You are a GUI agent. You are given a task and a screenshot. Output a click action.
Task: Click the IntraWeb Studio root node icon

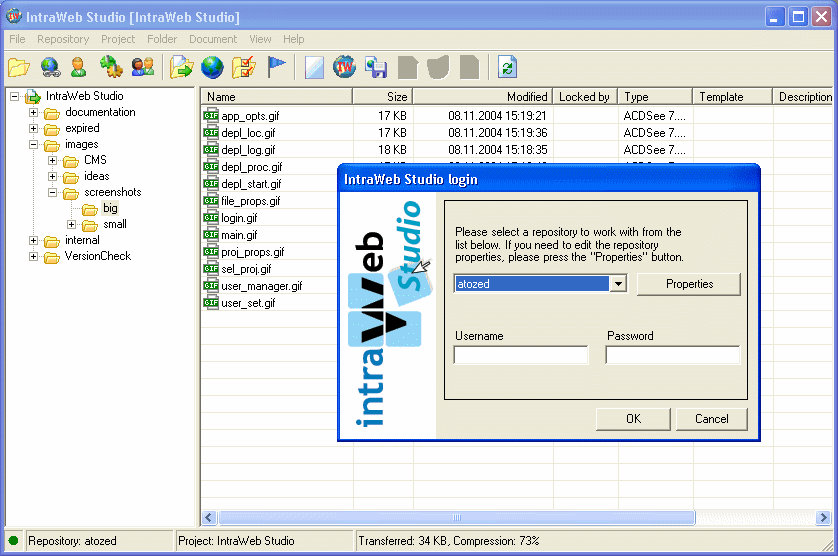pos(33,97)
